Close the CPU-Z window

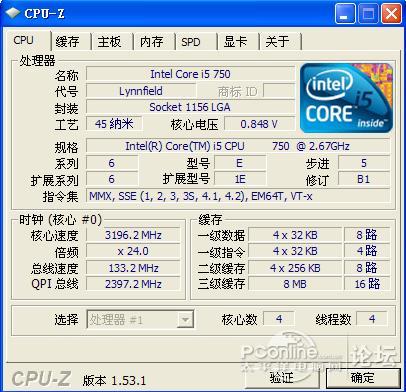click(x=391, y=13)
